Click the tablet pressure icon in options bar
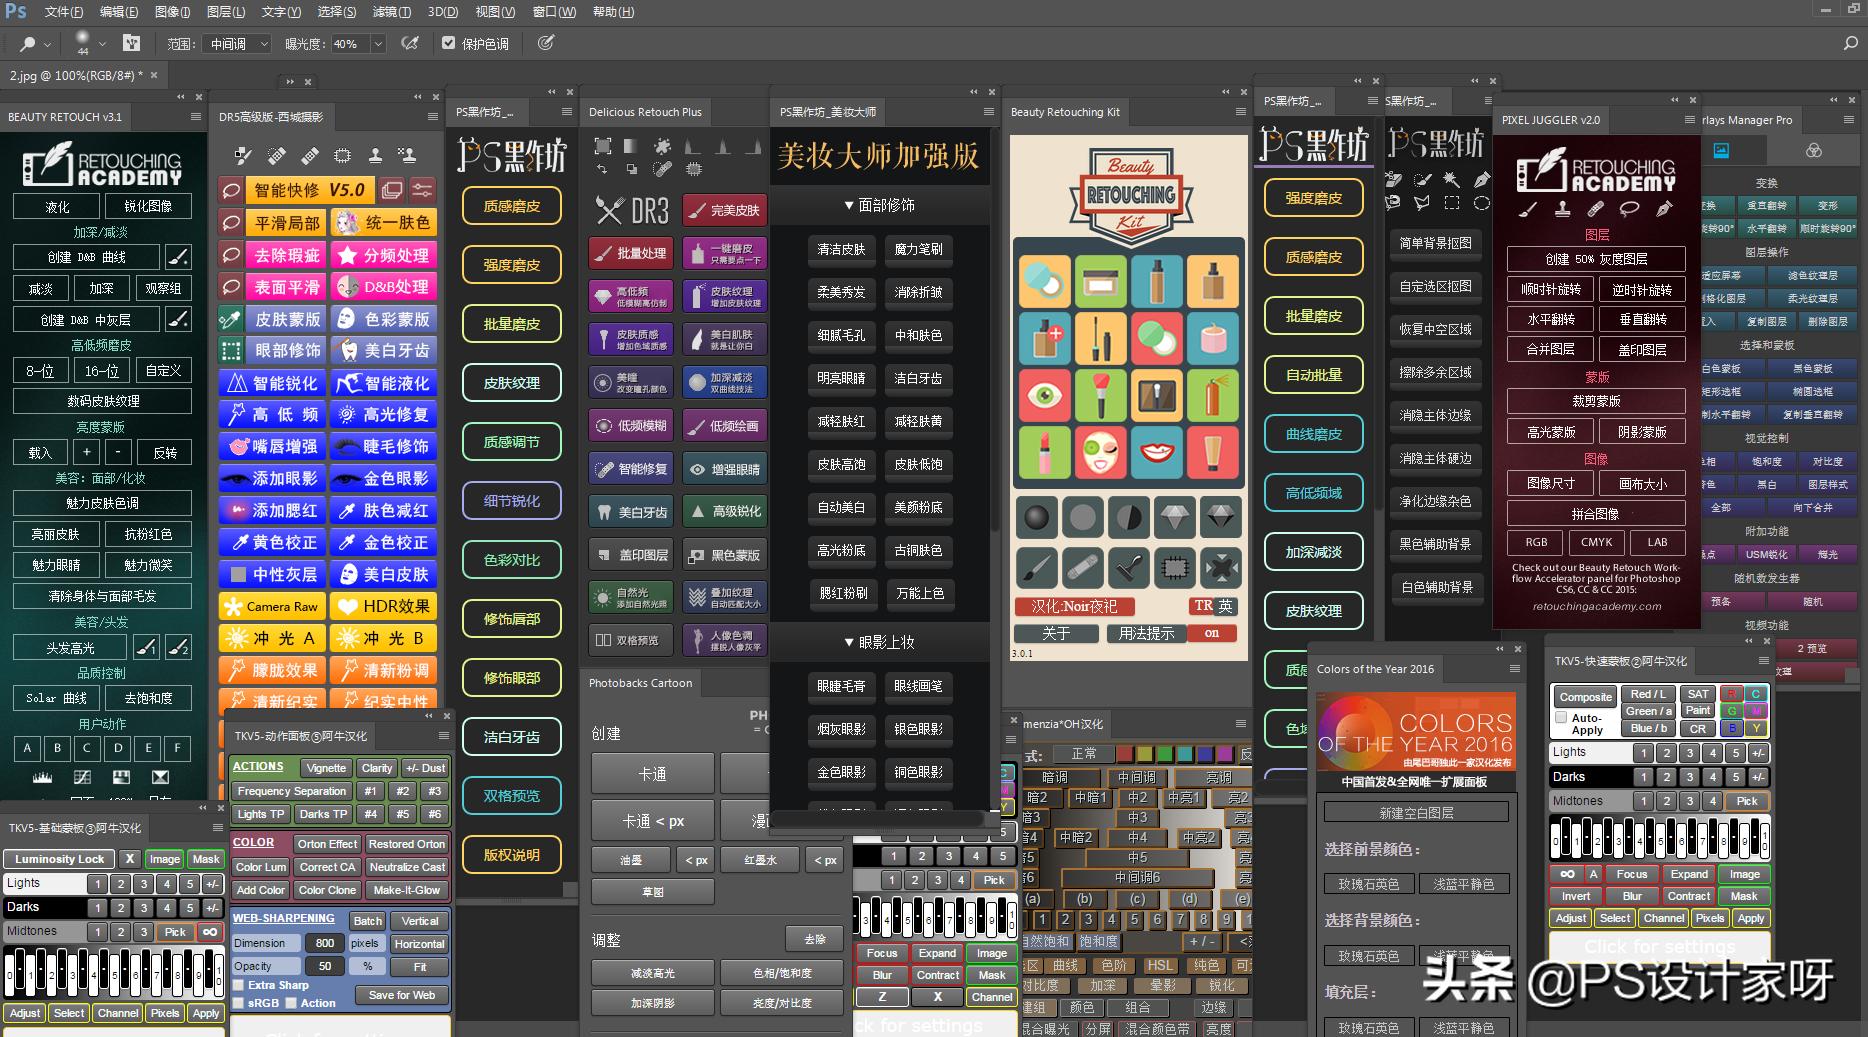This screenshot has height=1037, width=1868. pos(545,43)
